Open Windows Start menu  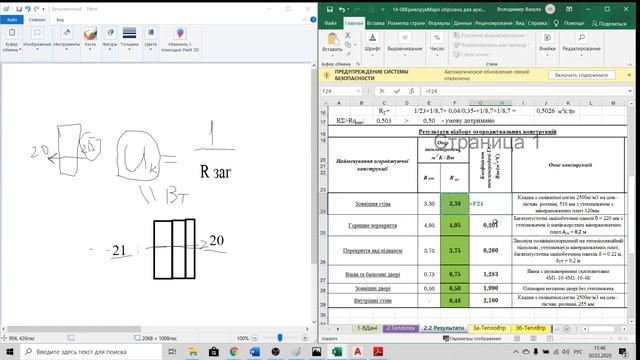point(10,351)
